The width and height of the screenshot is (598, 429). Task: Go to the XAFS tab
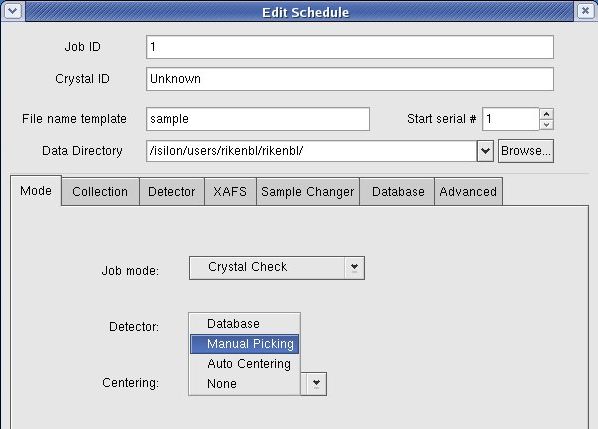tap(230, 191)
